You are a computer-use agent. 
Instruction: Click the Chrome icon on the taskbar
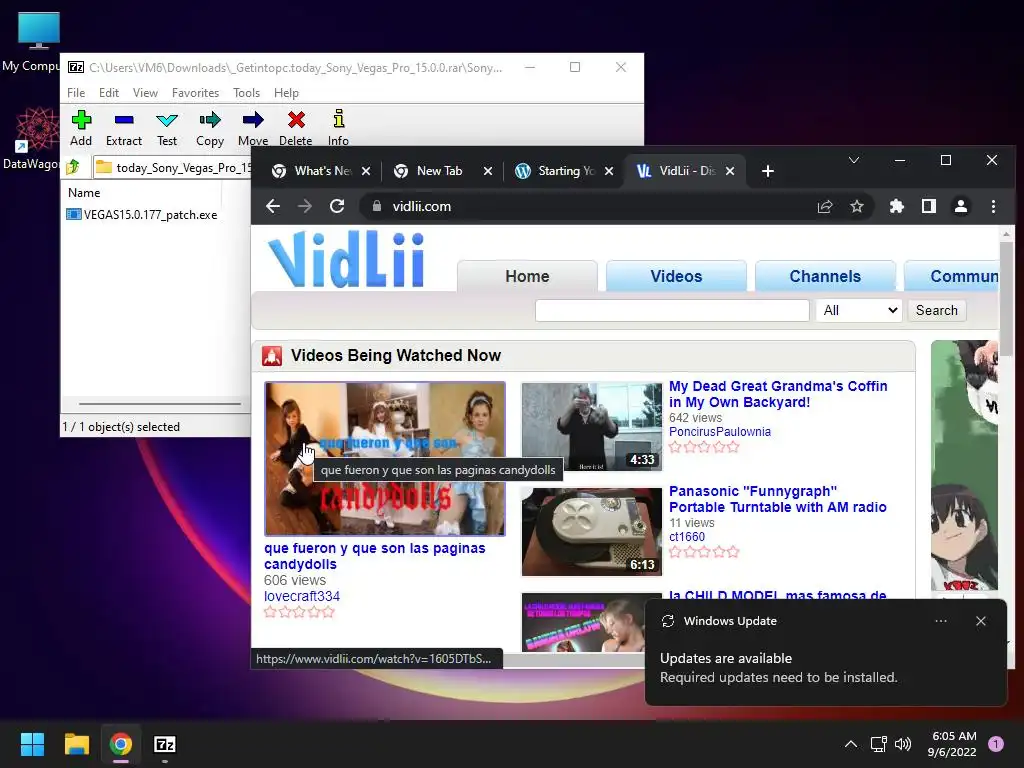[121, 744]
